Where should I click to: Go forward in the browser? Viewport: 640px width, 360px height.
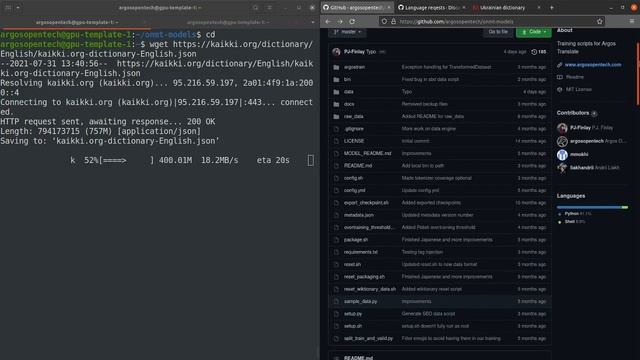[x=340, y=21]
